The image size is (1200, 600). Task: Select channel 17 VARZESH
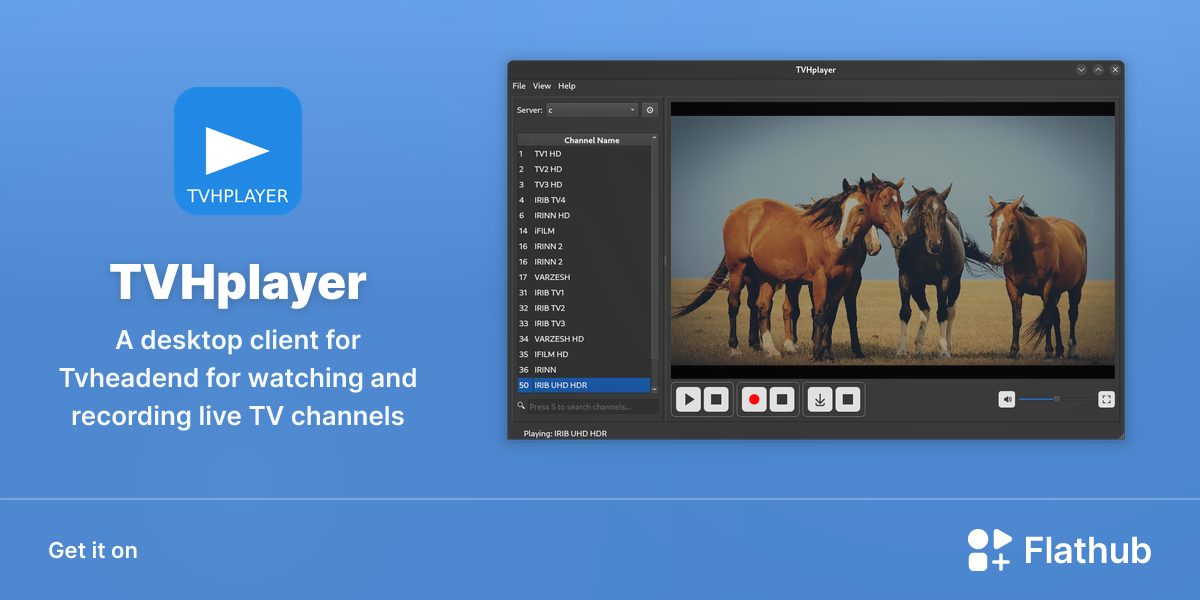[584, 277]
